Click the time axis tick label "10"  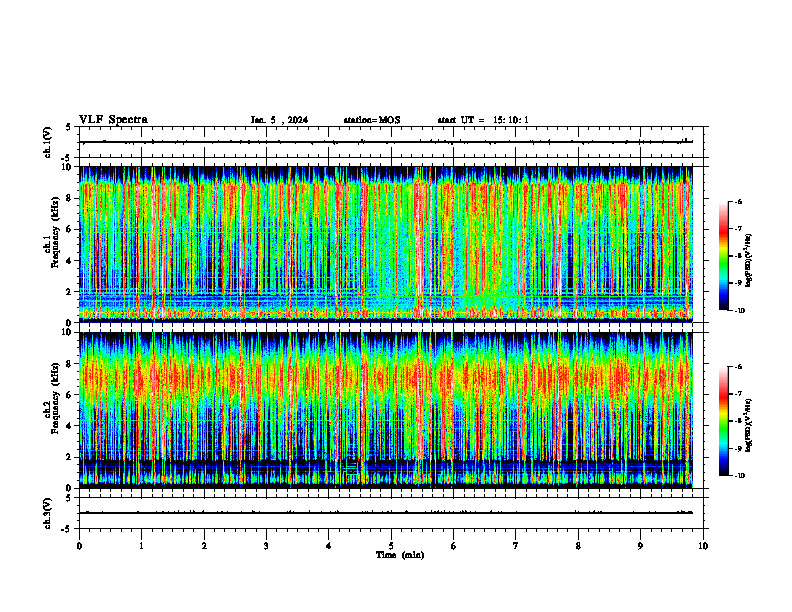[703, 546]
